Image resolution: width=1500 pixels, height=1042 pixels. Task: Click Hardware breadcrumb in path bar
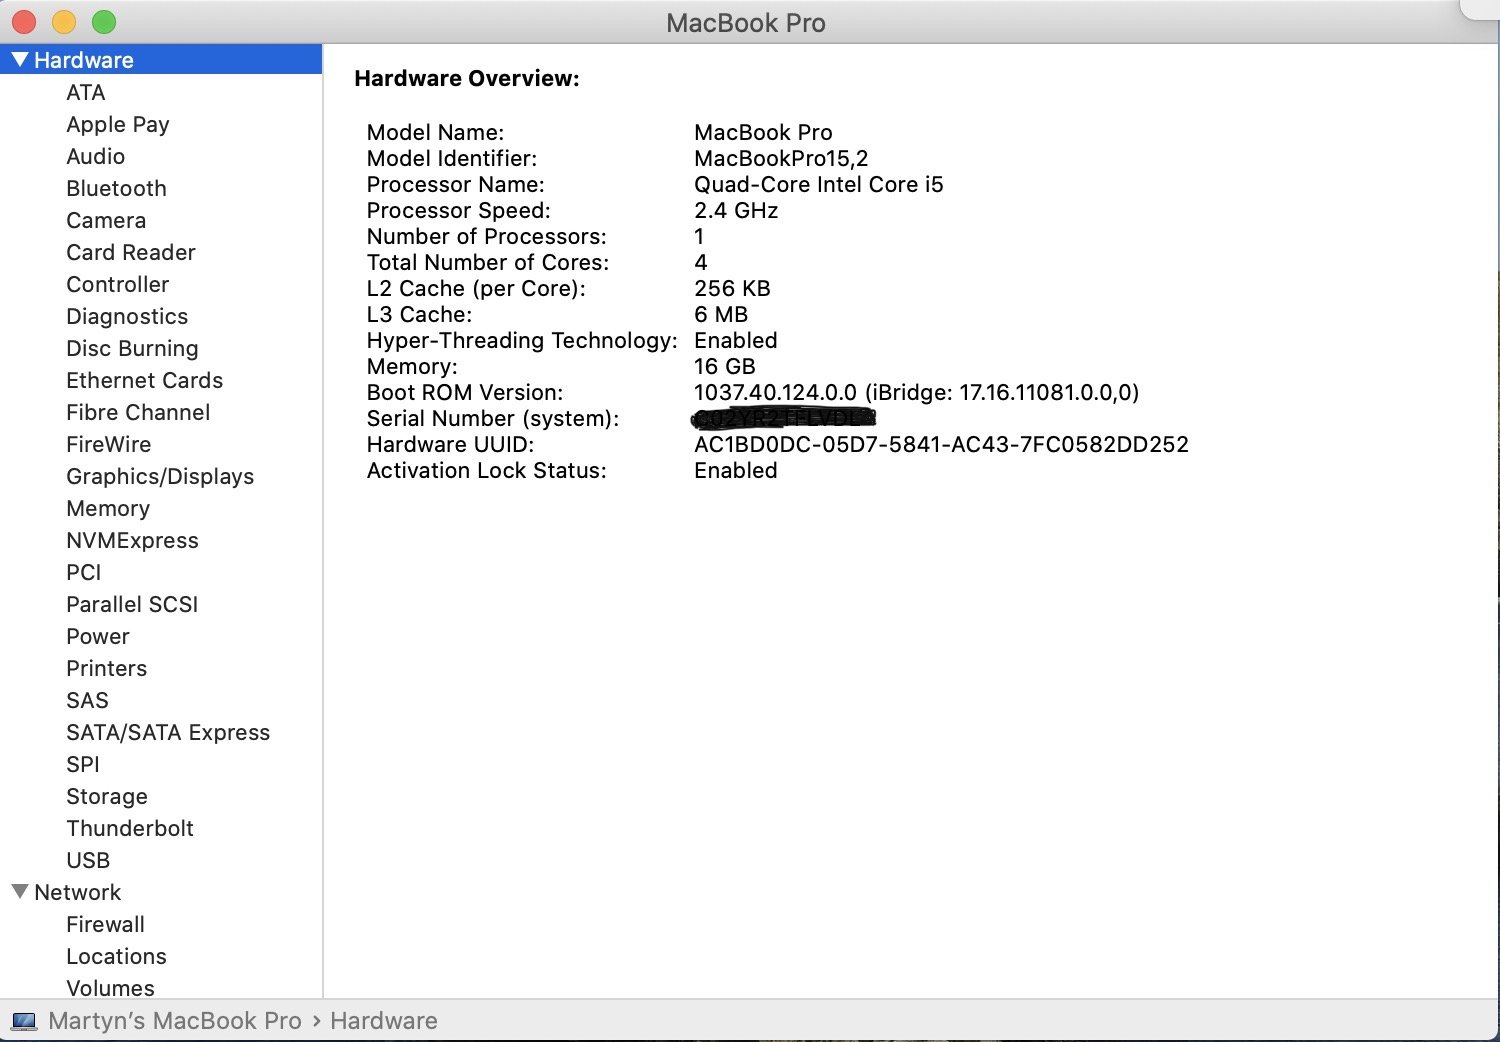click(x=384, y=1021)
